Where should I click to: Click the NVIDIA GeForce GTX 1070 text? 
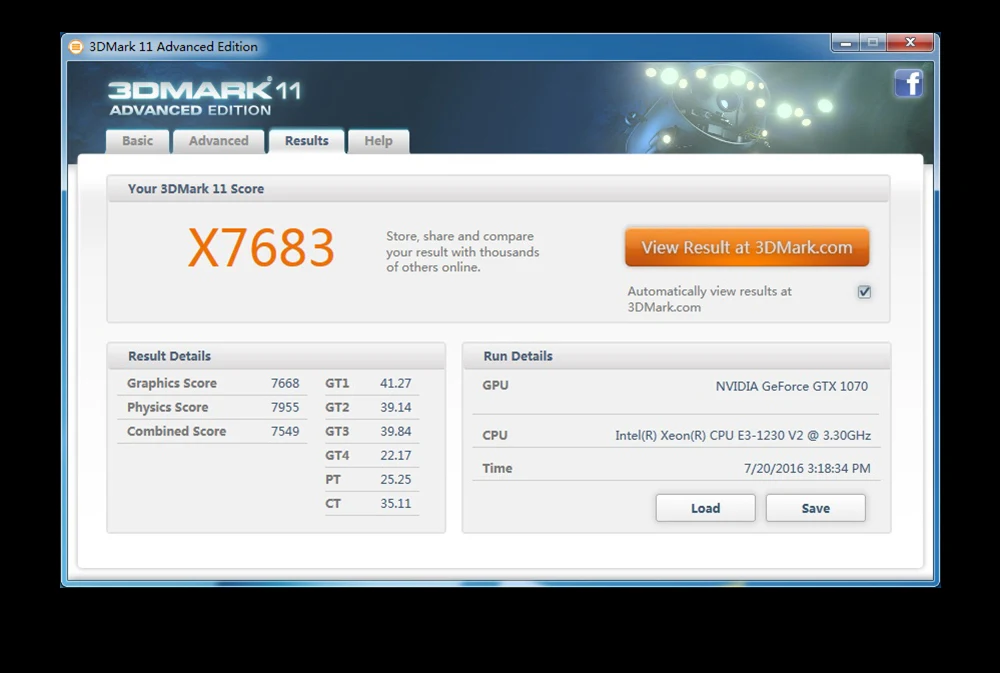pyautogui.click(x=791, y=386)
